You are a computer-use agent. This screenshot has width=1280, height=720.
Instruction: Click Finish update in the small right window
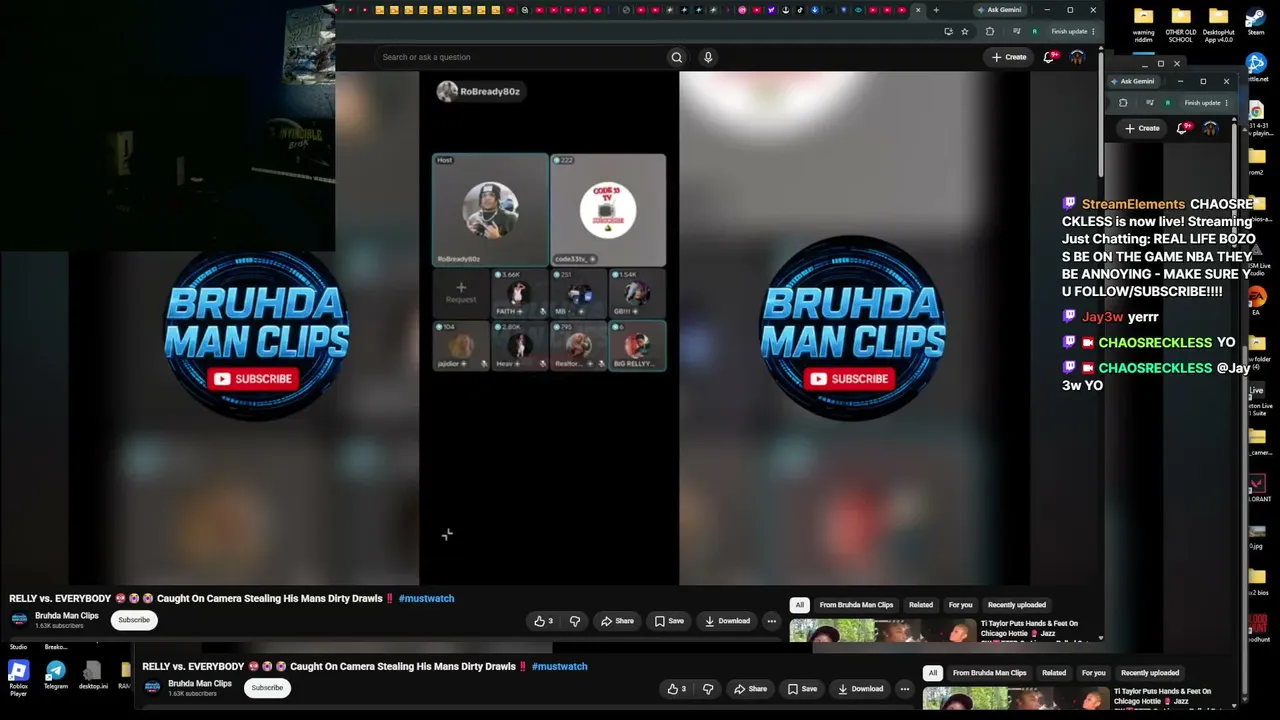coord(1205,102)
